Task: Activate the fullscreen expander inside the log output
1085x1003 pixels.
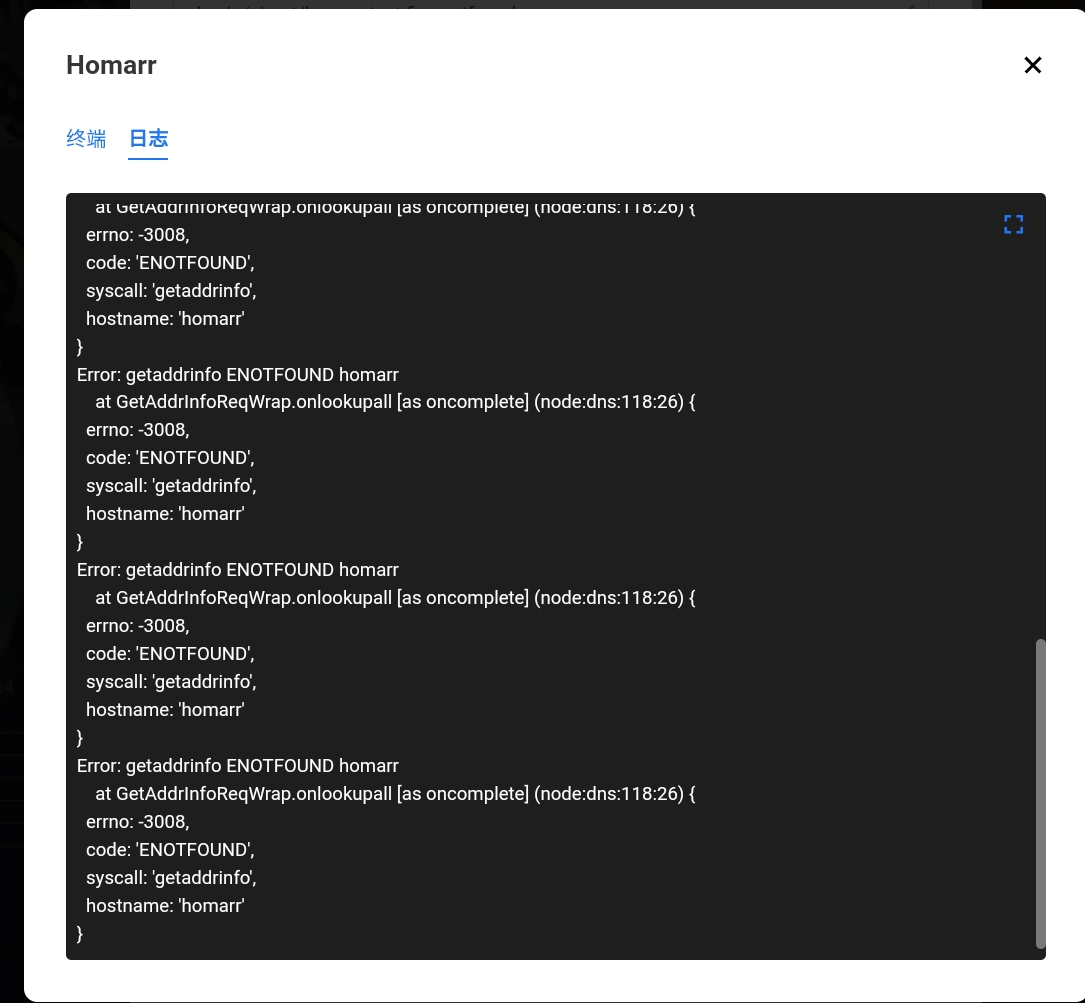Action: 1013,224
